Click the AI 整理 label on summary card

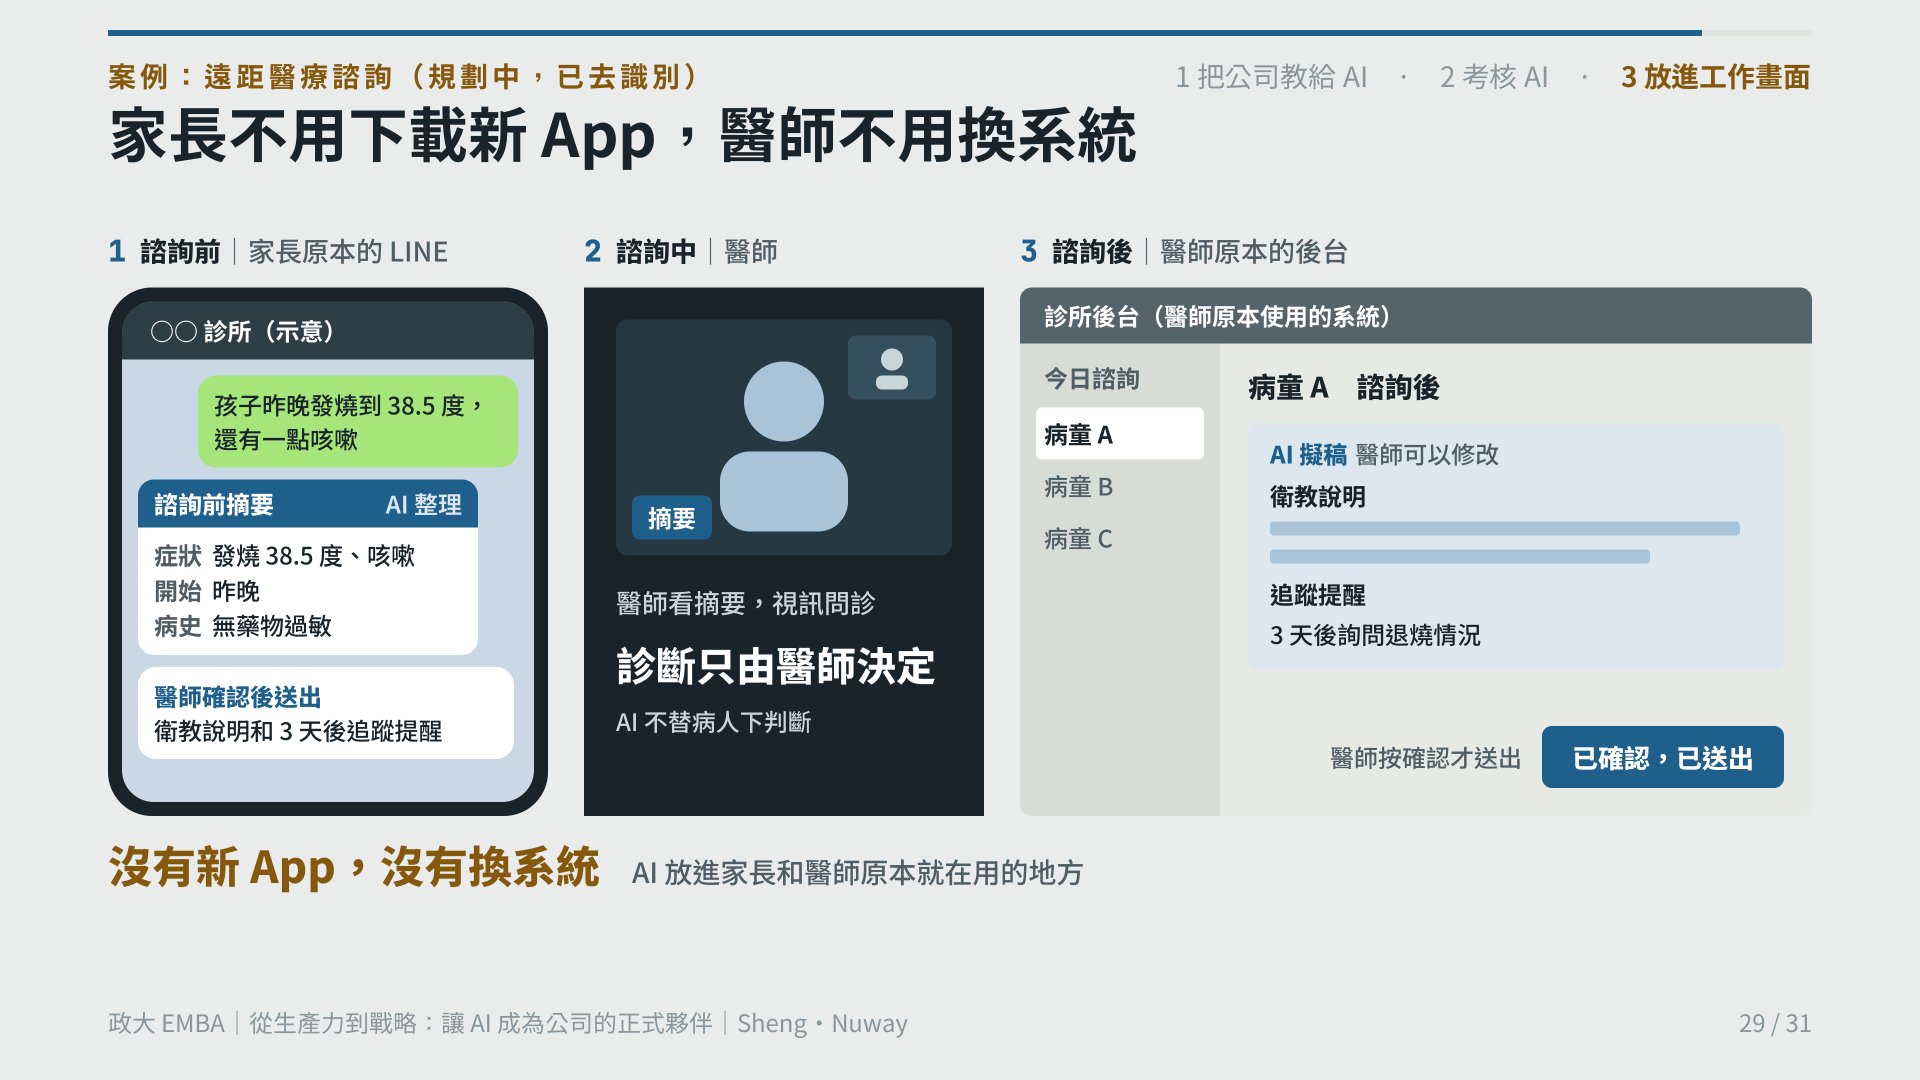tap(423, 505)
